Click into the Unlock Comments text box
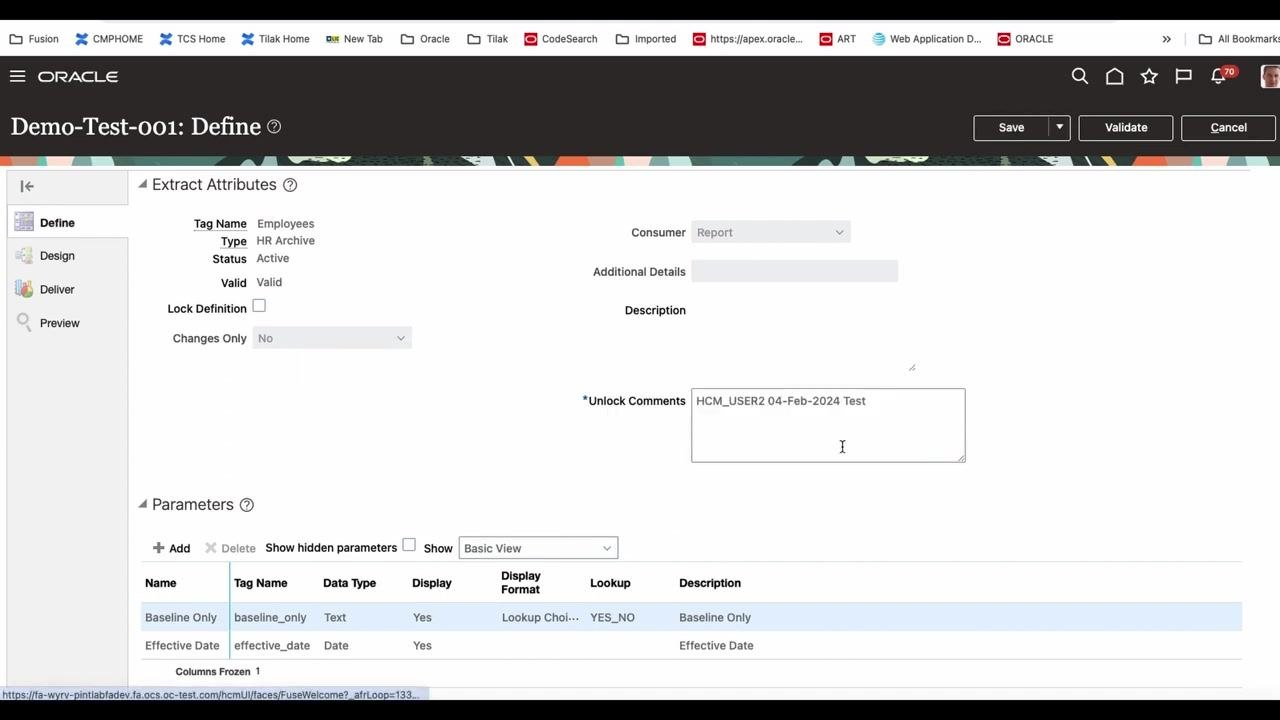 828,425
